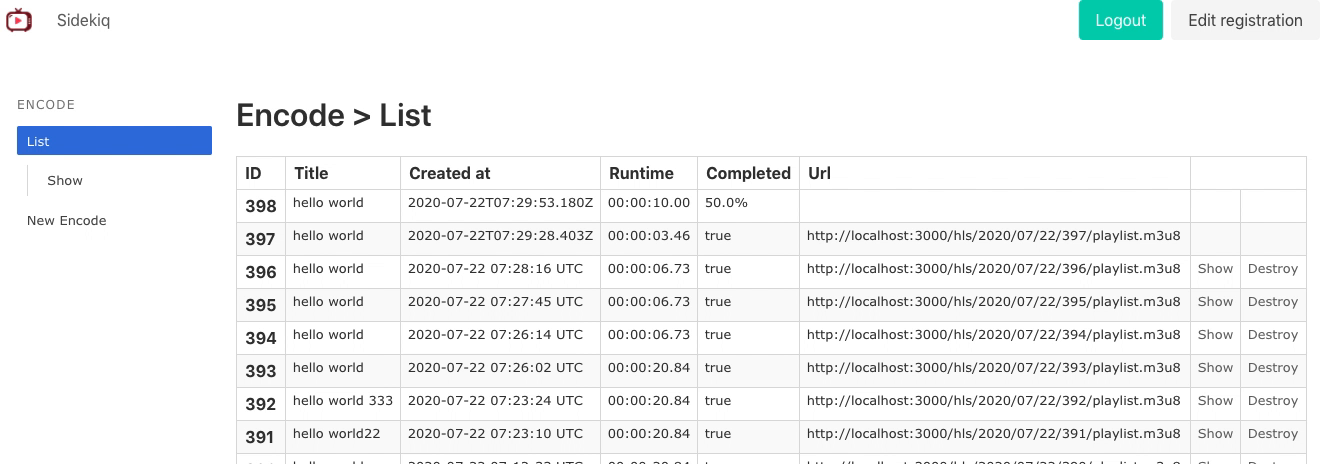The image size is (1320, 464).
Task: Click Show link for encode 396
Action: coord(1215,268)
